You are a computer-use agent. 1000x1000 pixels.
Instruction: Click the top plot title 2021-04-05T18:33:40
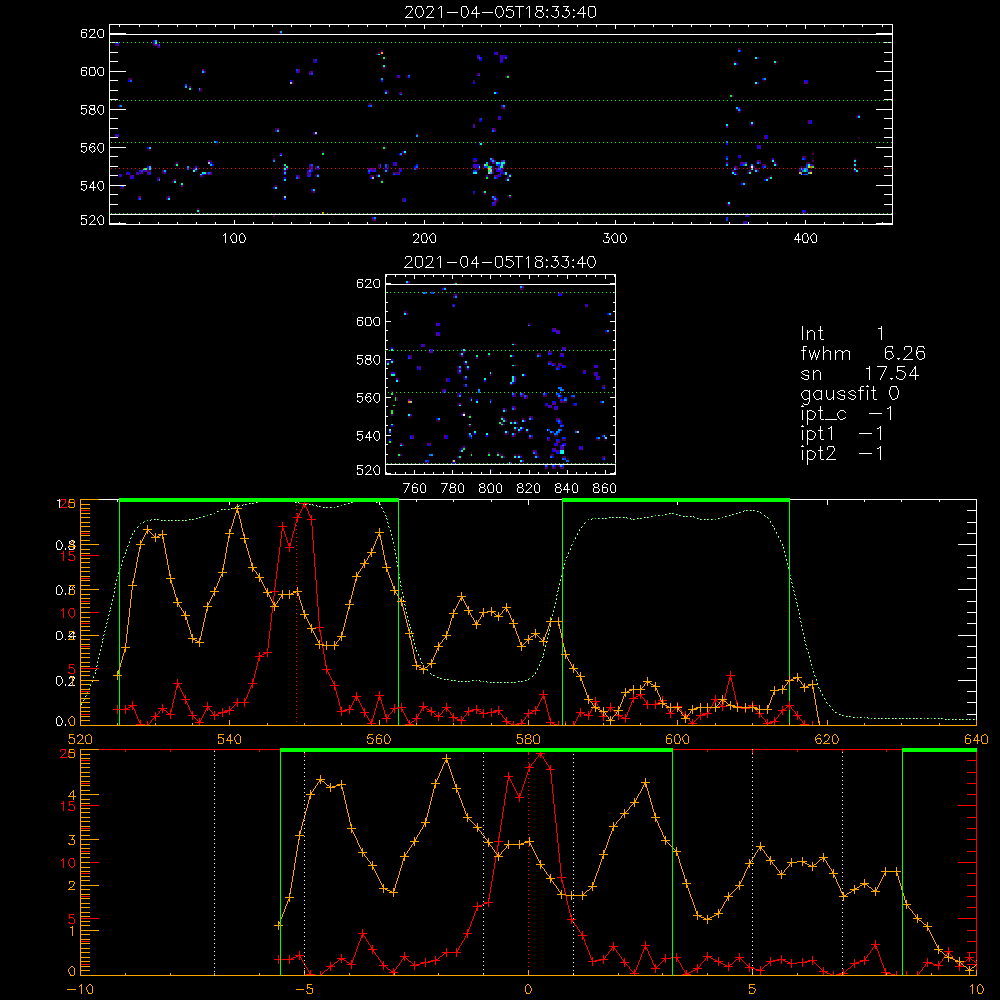[x=500, y=12]
